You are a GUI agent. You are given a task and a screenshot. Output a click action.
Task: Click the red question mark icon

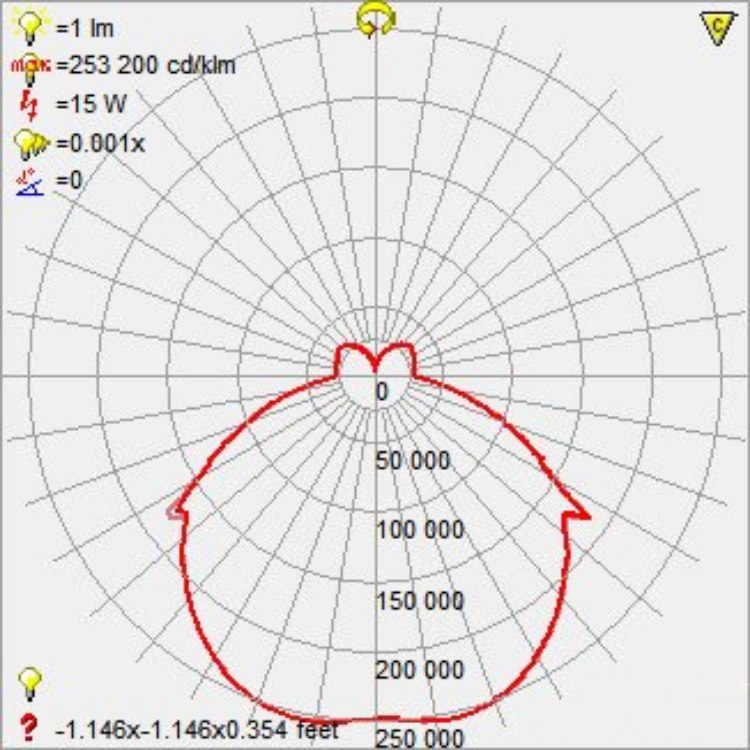29,728
